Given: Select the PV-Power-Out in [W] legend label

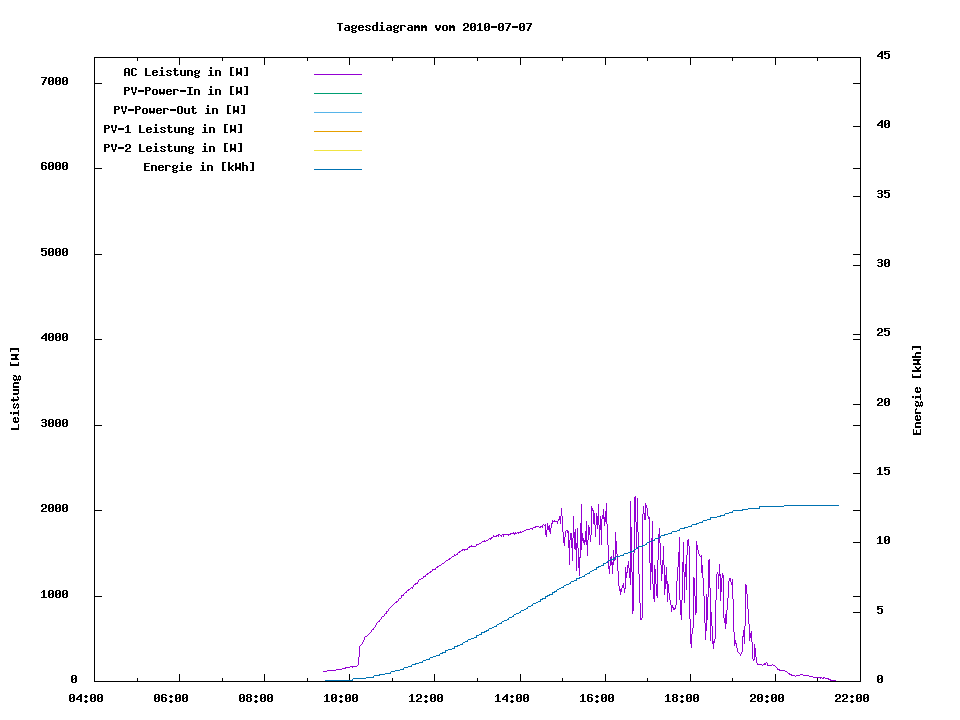Looking at the screenshot, I should pyautogui.click(x=180, y=110).
